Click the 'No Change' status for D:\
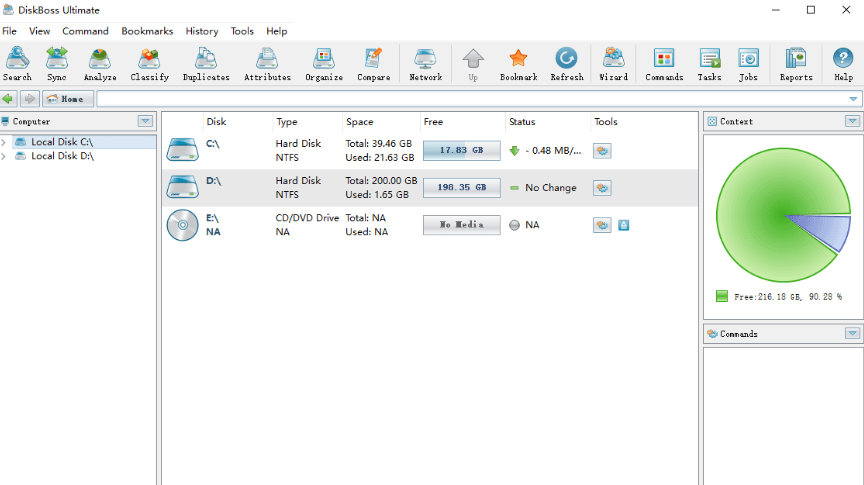 pos(550,188)
